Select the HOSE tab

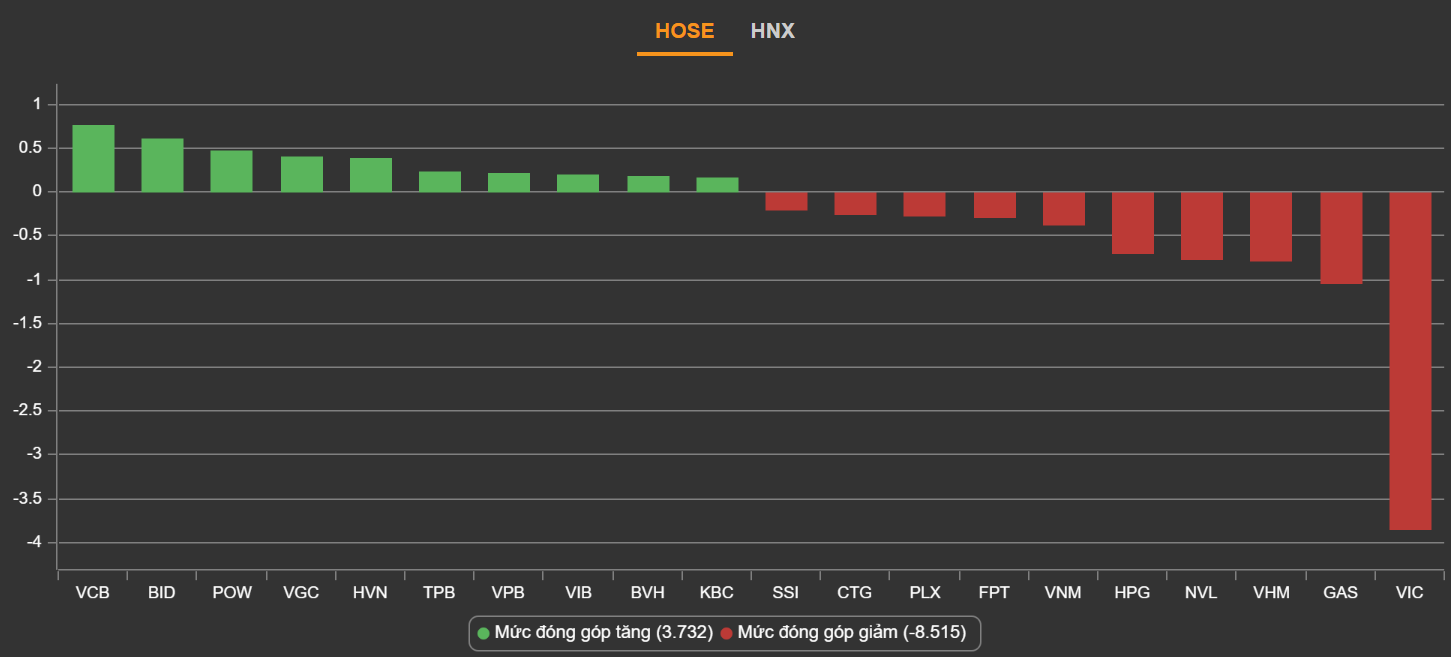tap(684, 31)
